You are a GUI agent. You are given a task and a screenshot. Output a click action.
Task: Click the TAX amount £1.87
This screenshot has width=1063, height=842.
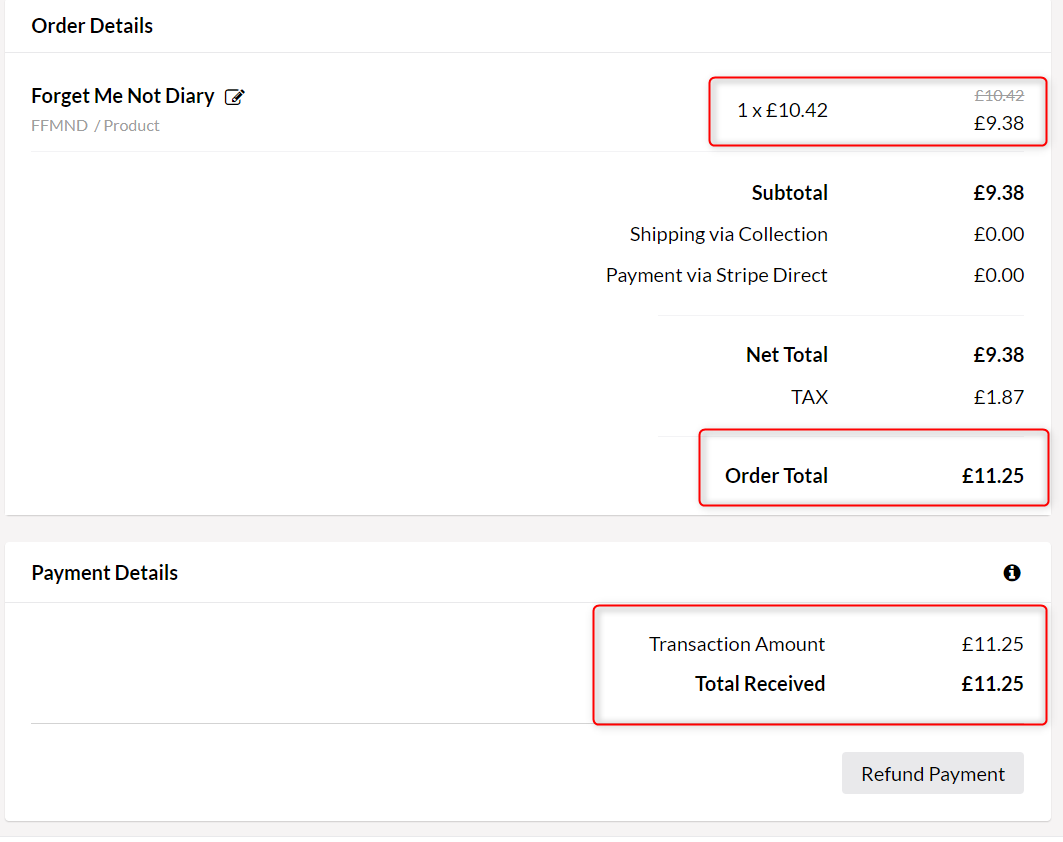999,397
